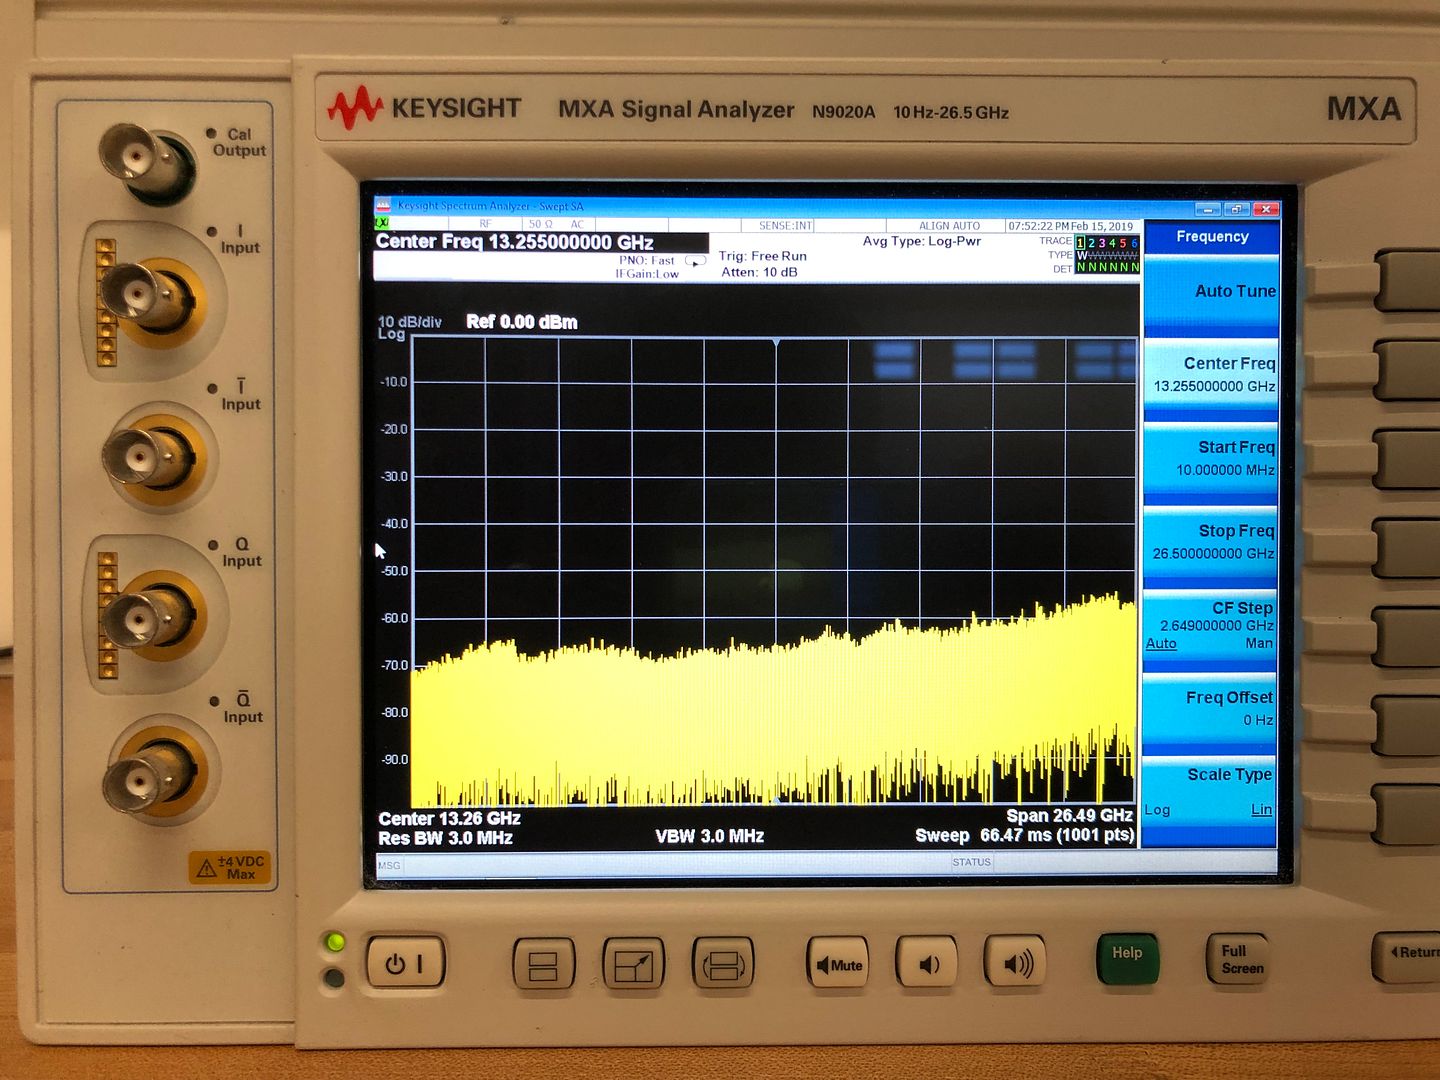Restore the analyzer window with the title-bar button
Screen dimensions: 1440x1080
(x=1237, y=209)
